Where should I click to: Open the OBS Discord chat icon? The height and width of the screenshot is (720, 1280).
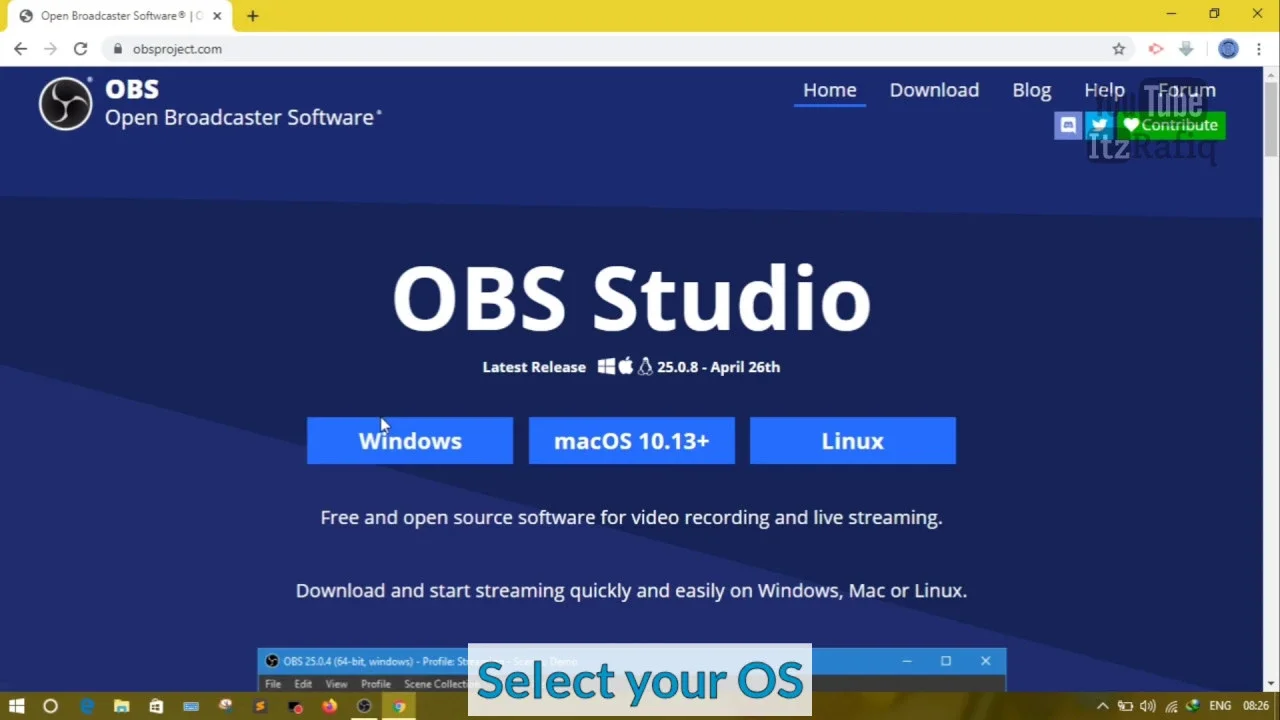coord(1068,125)
